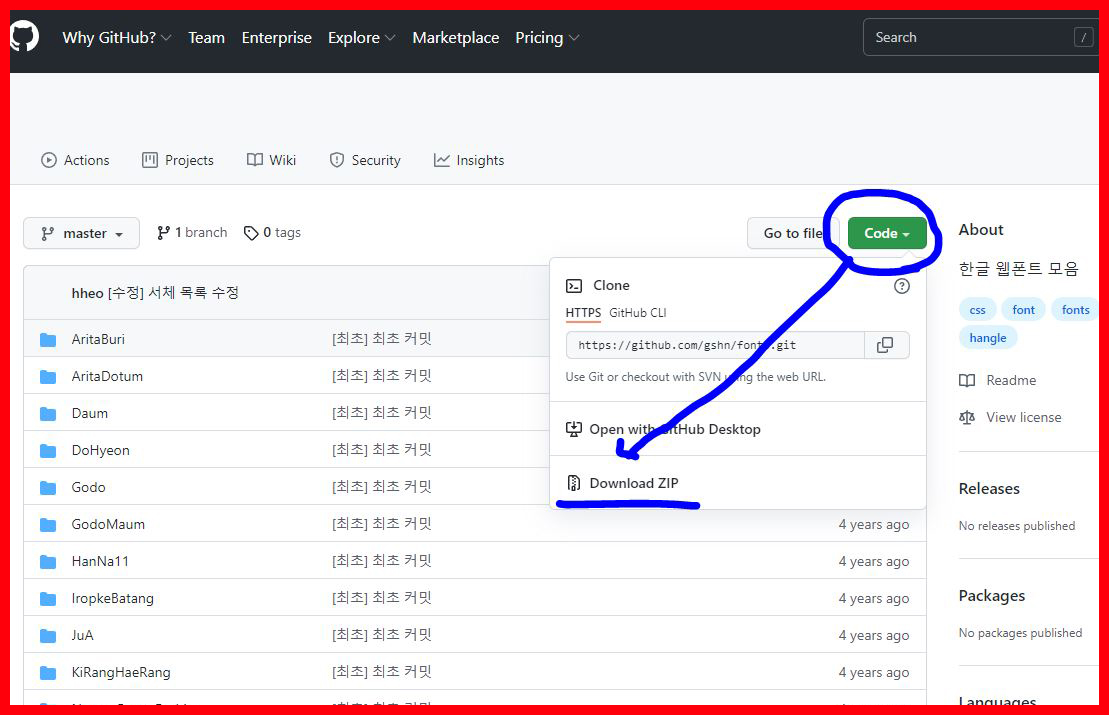Switch to the Security tab

pos(365,161)
